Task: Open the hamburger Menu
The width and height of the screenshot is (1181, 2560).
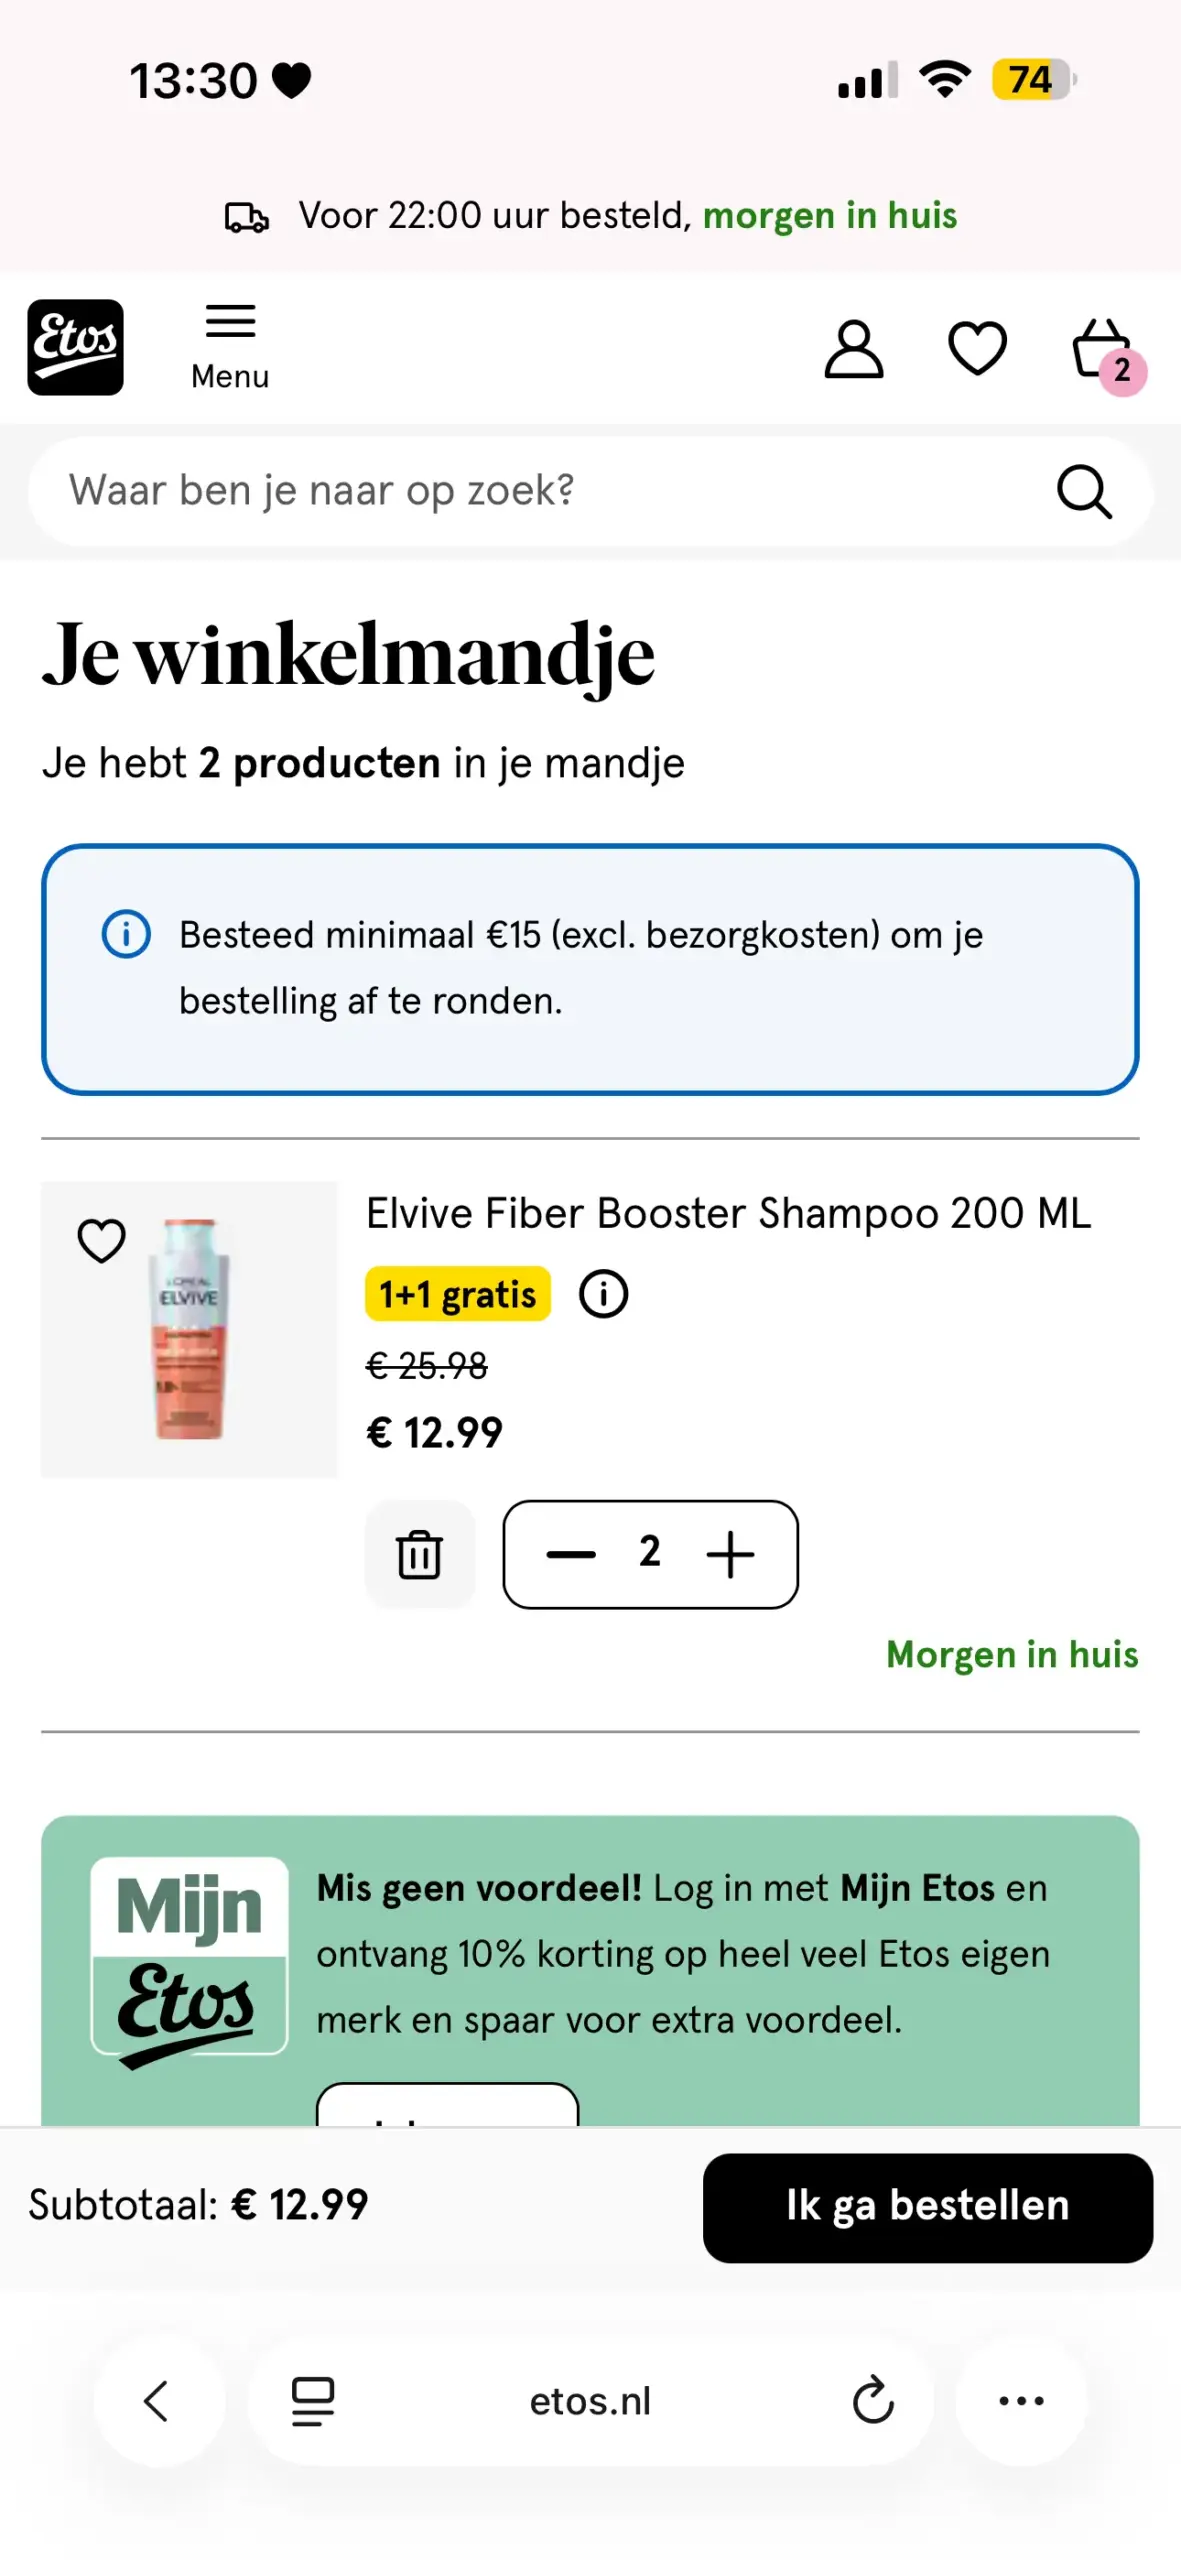Action: [x=230, y=346]
